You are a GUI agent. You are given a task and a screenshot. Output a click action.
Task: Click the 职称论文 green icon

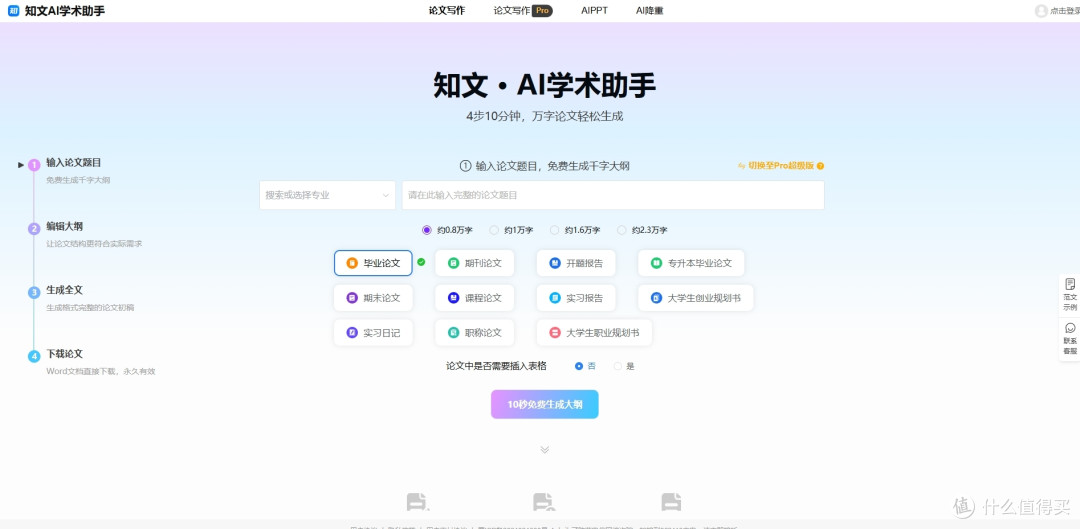[453, 333]
